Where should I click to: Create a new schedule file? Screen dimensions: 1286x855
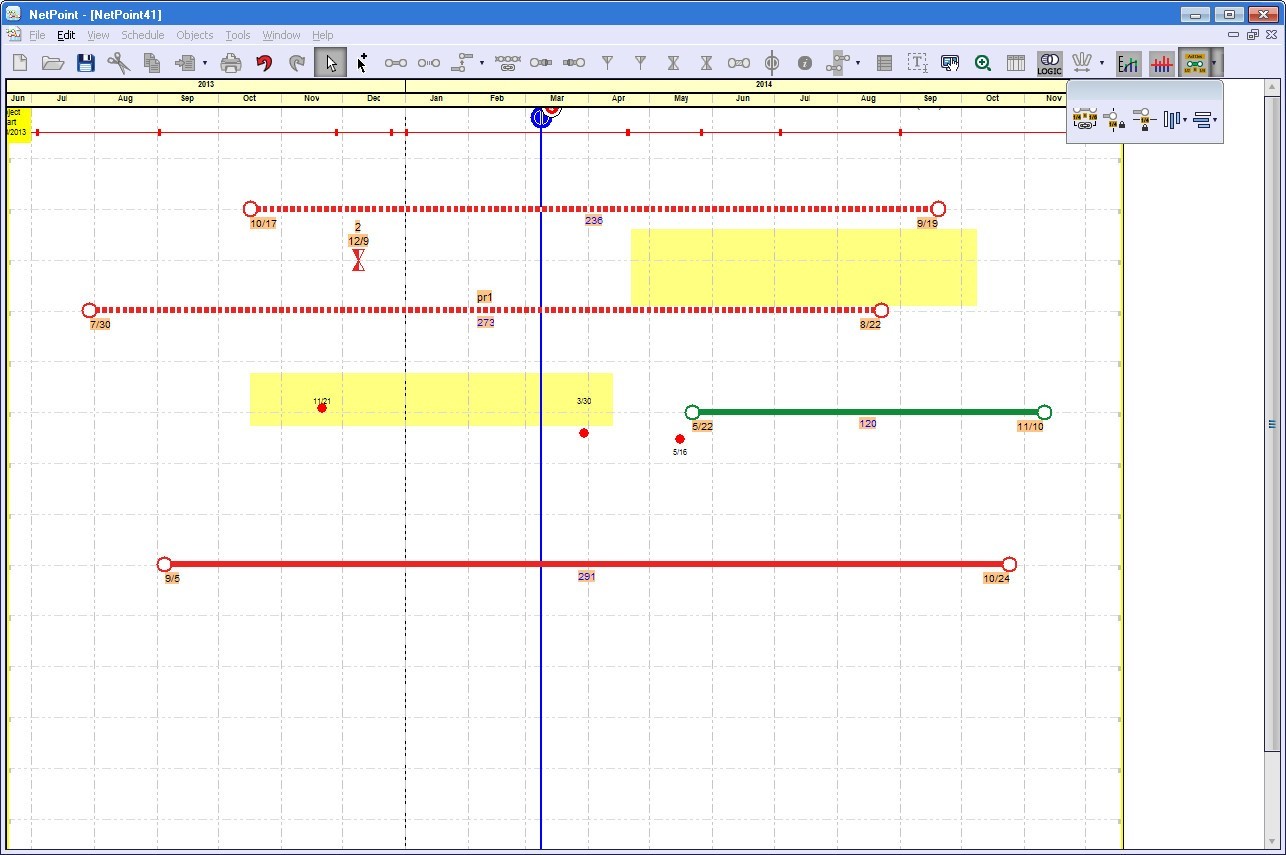[19, 63]
